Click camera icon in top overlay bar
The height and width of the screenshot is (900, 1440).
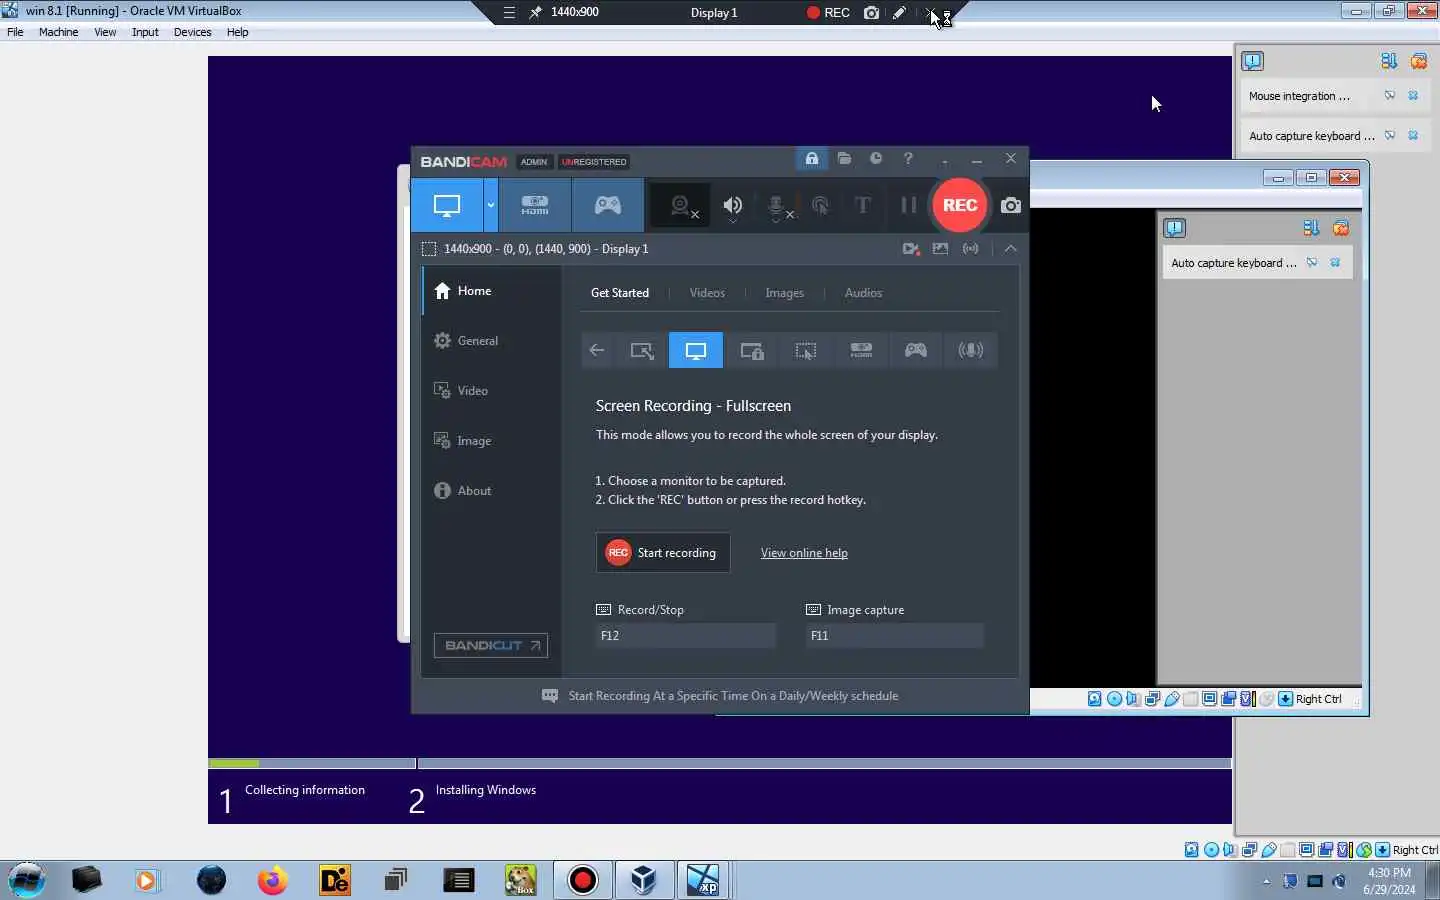(x=871, y=13)
